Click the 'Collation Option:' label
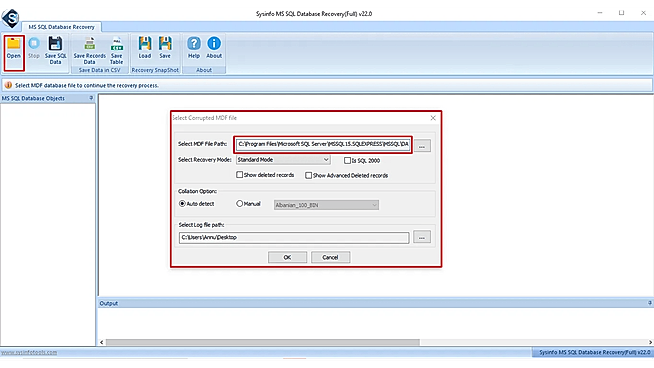This screenshot has height=368, width=654. 197,191
